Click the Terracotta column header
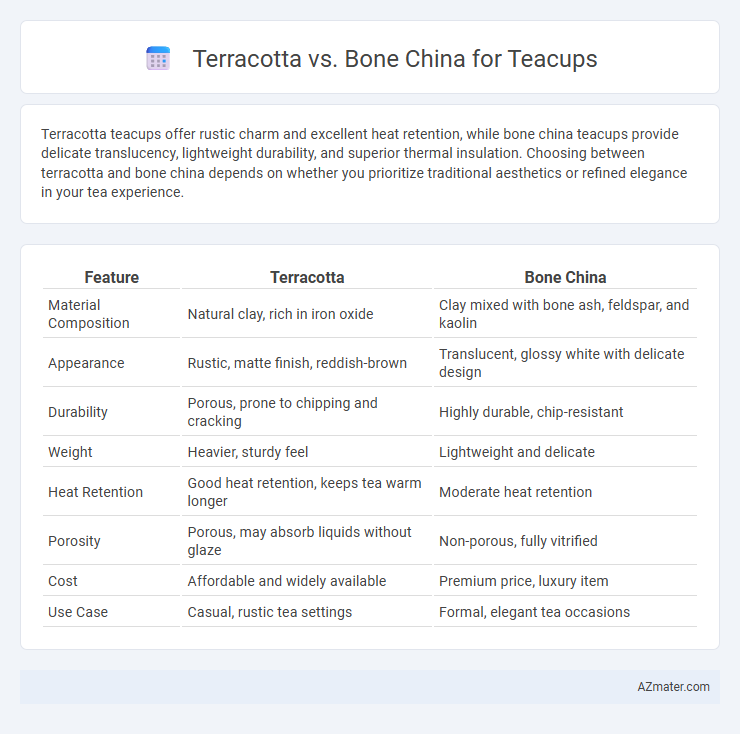The height and width of the screenshot is (734, 740). [307, 278]
